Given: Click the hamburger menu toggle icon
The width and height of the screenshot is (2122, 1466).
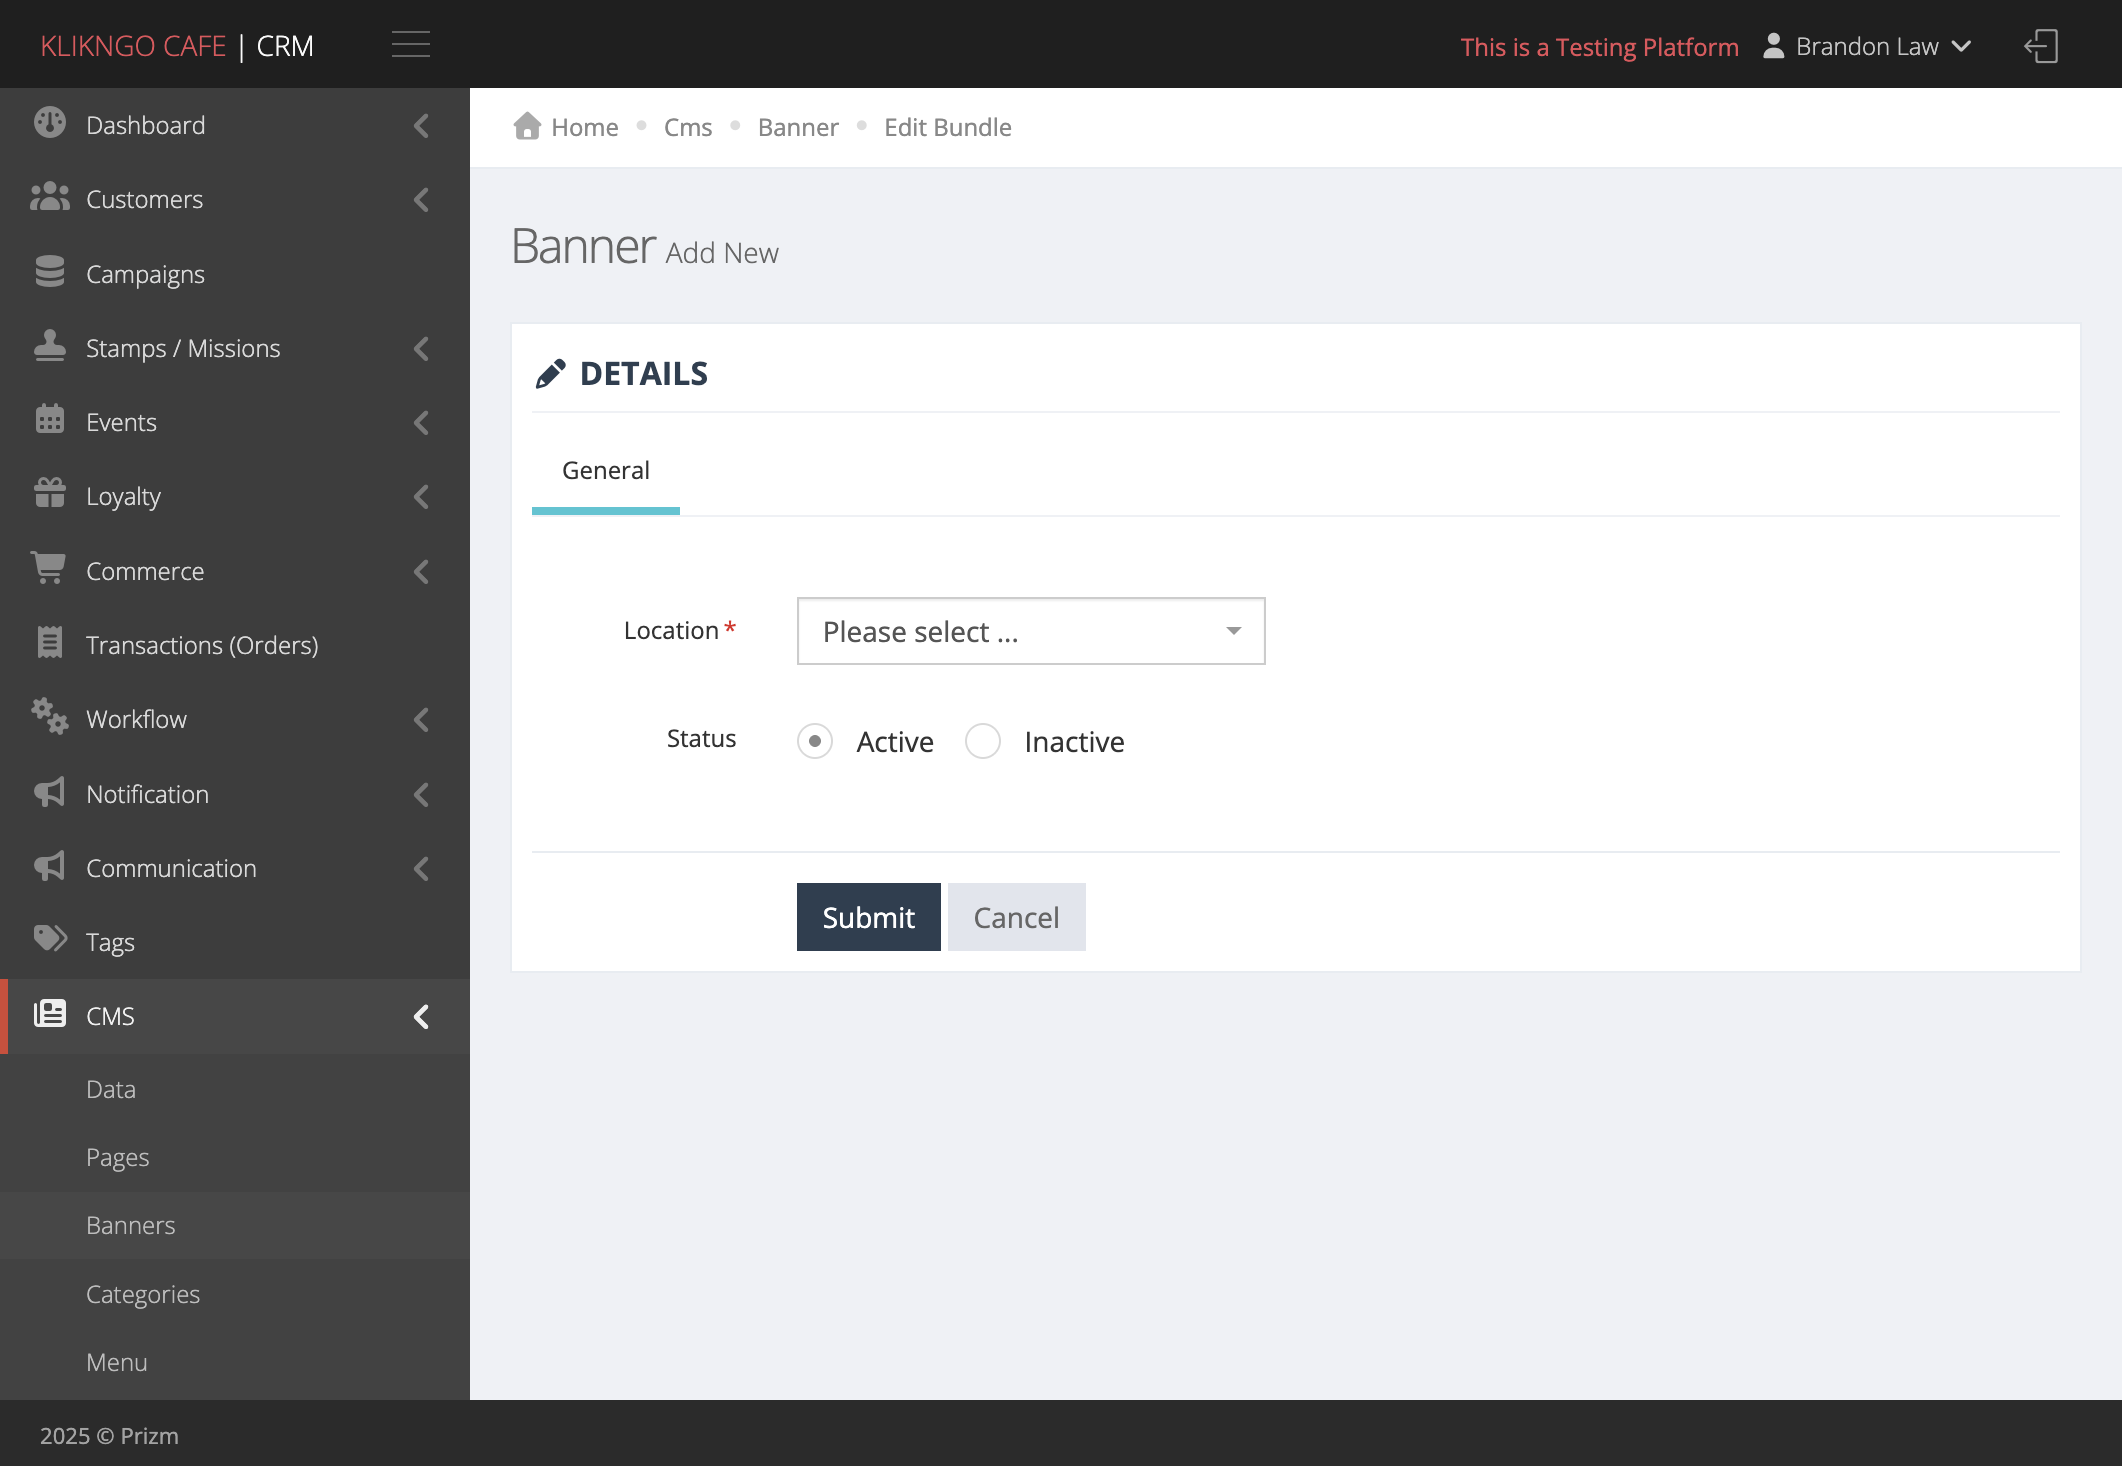Looking at the screenshot, I should tap(410, 45).
